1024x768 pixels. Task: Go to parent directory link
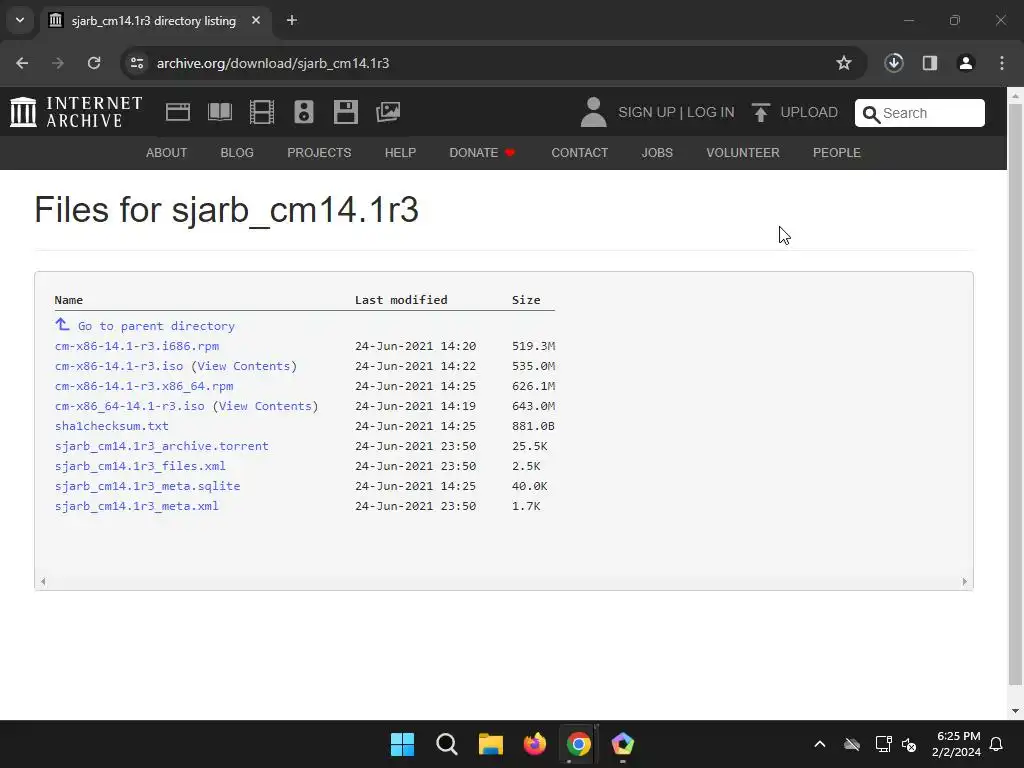click(x=156, y=326)
